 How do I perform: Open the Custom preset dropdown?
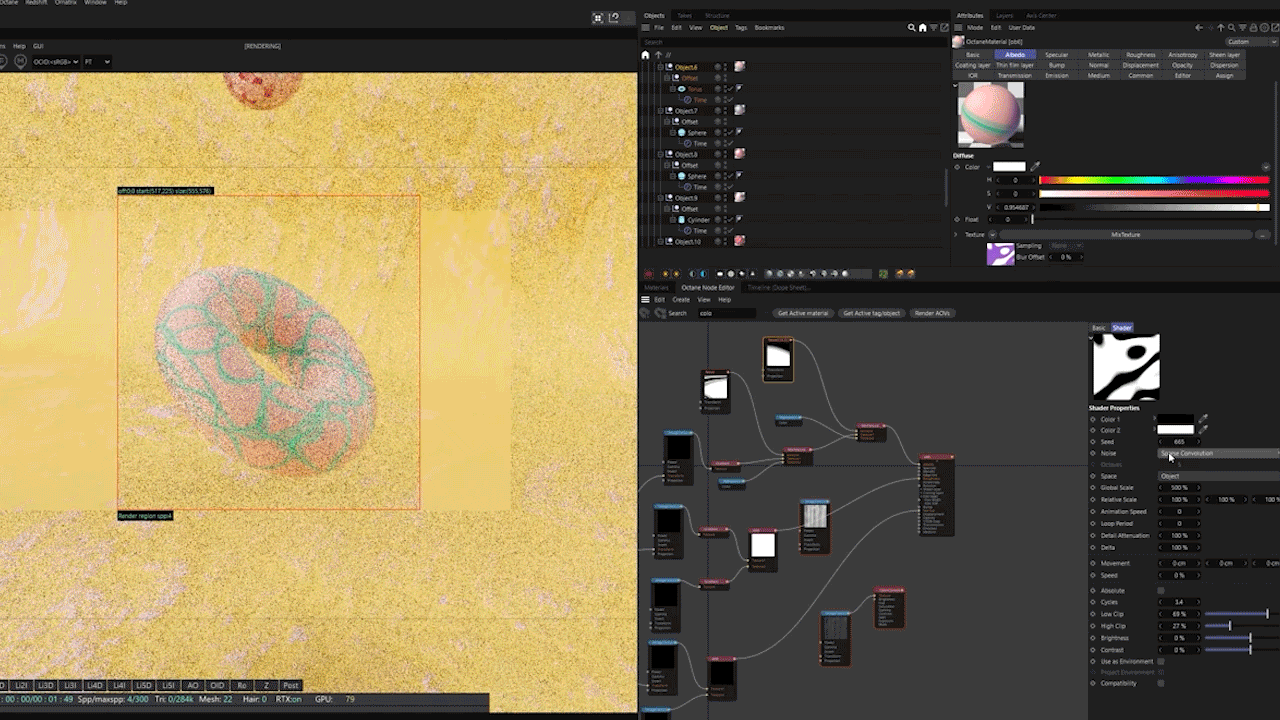pos(1250,42)
